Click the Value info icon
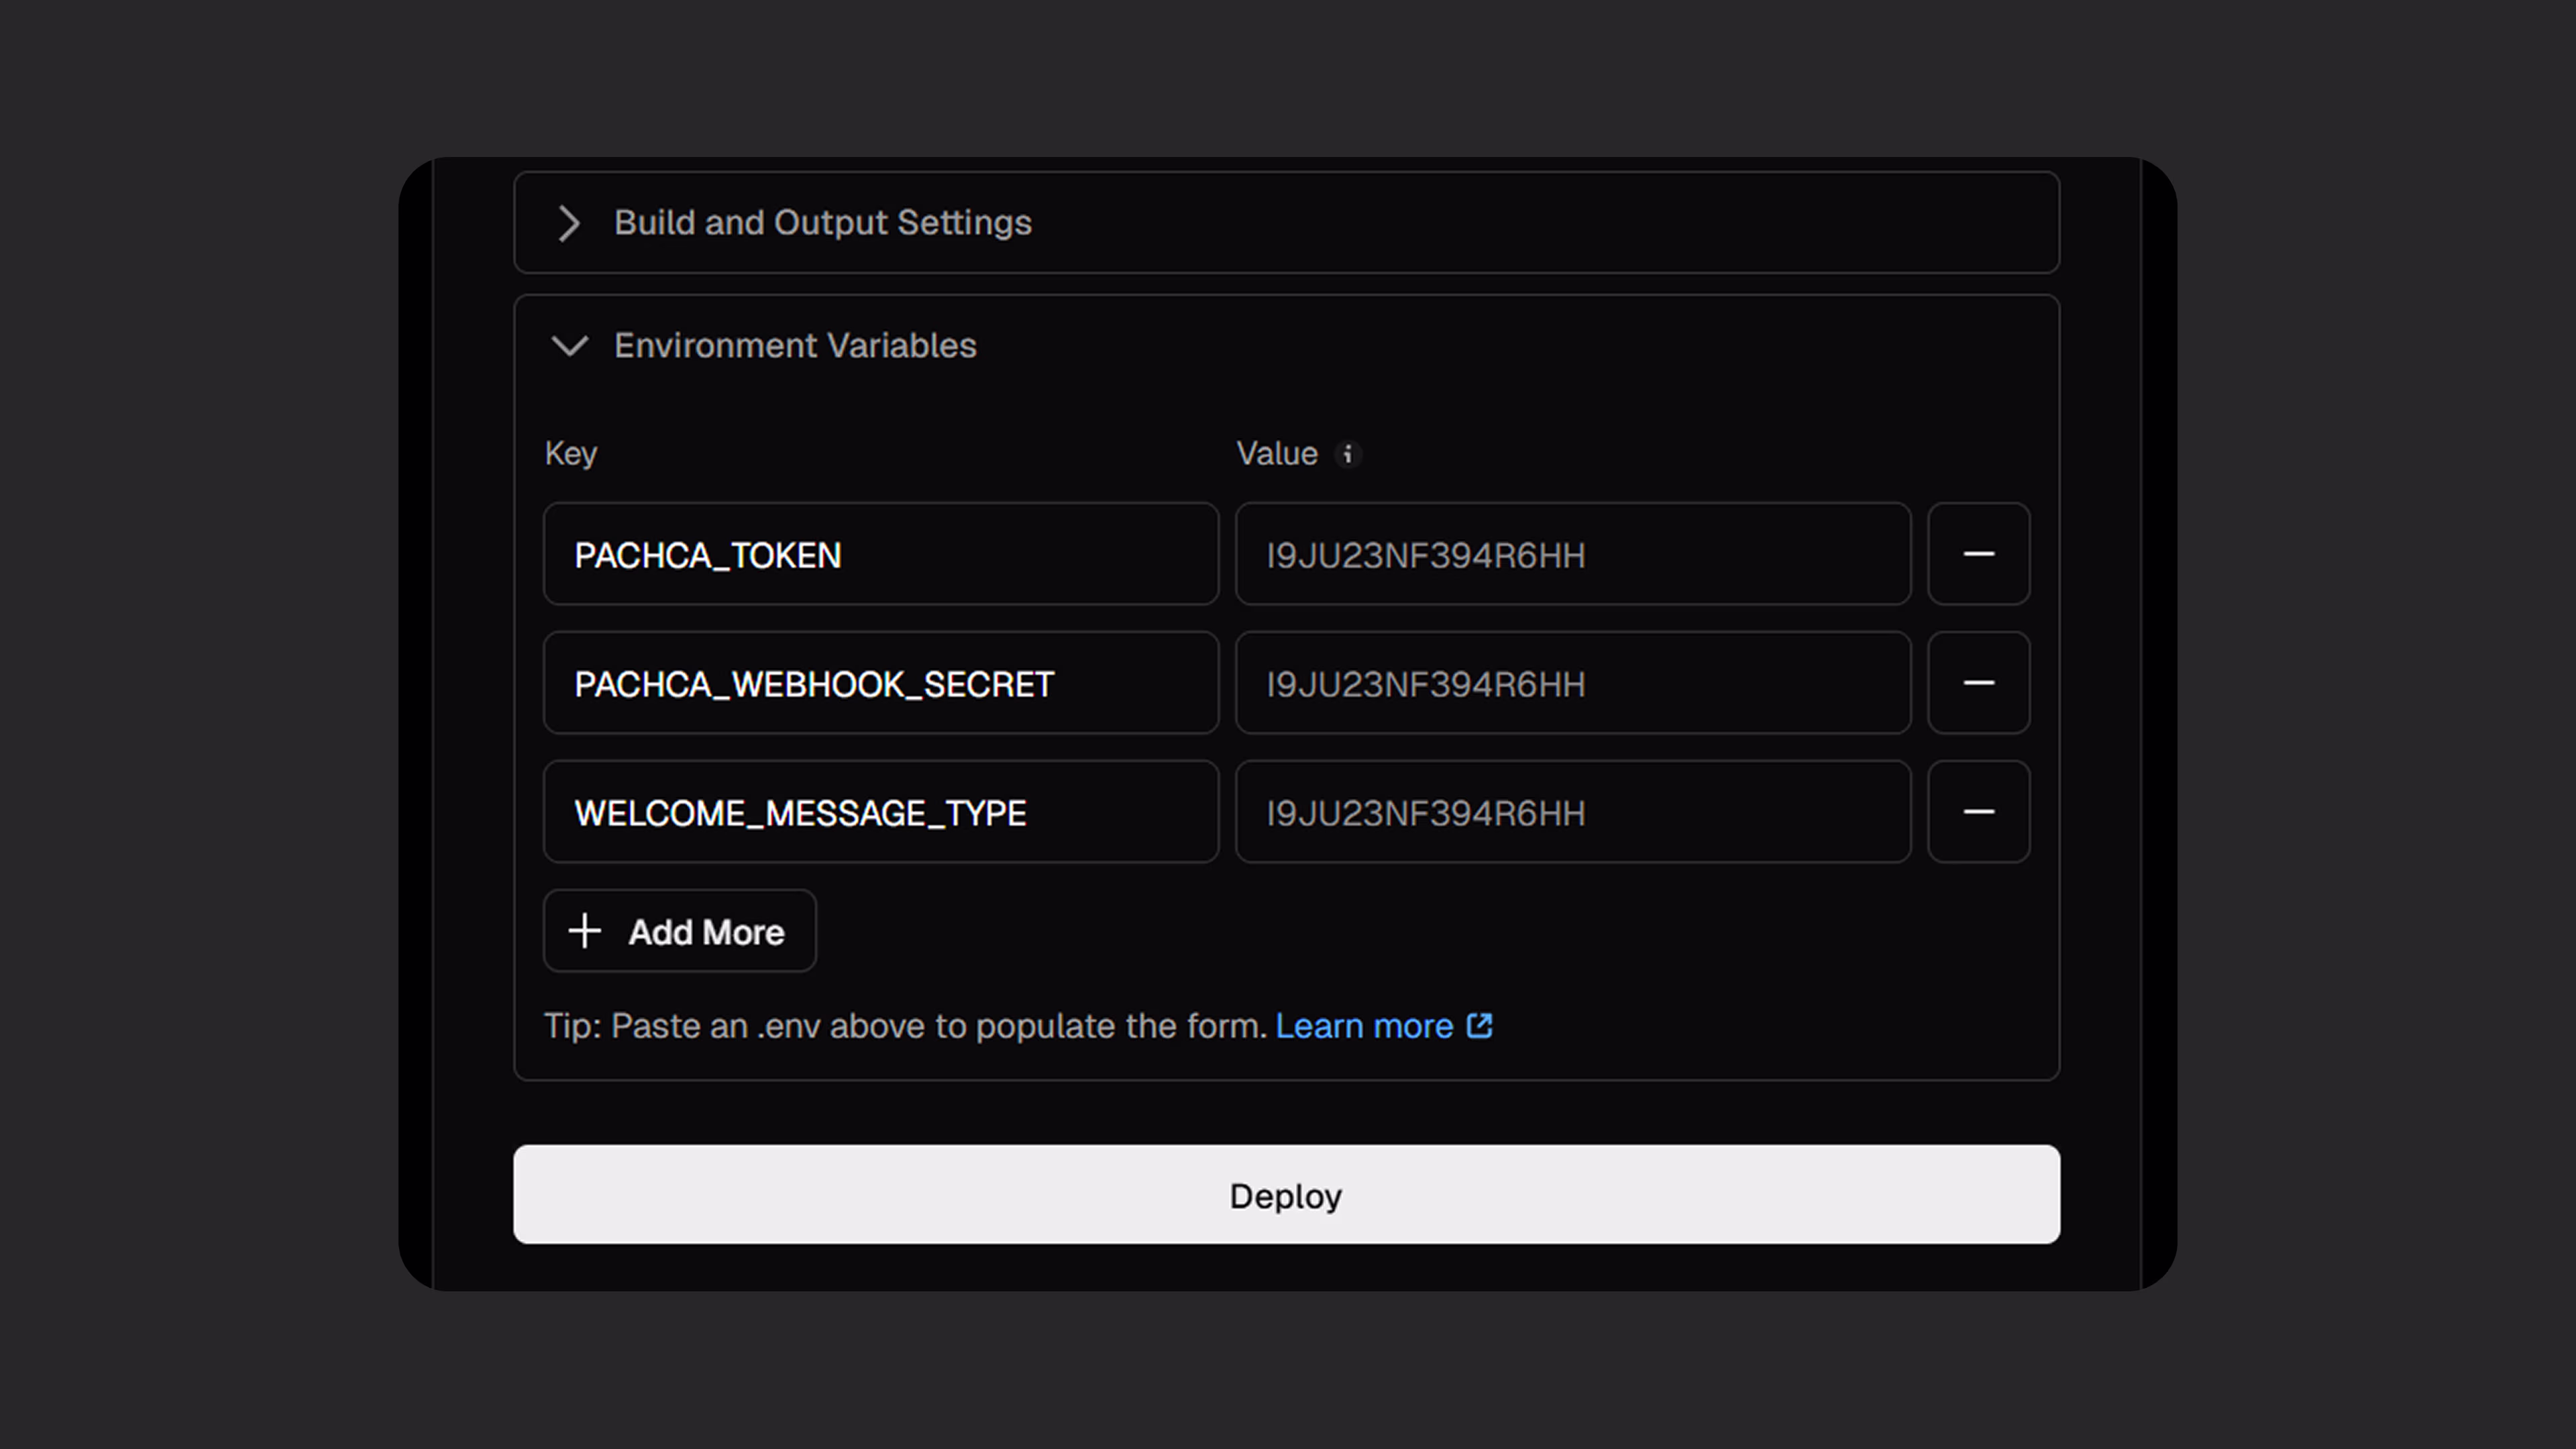This screenshot has width=2576, height=1449. 1347,454
